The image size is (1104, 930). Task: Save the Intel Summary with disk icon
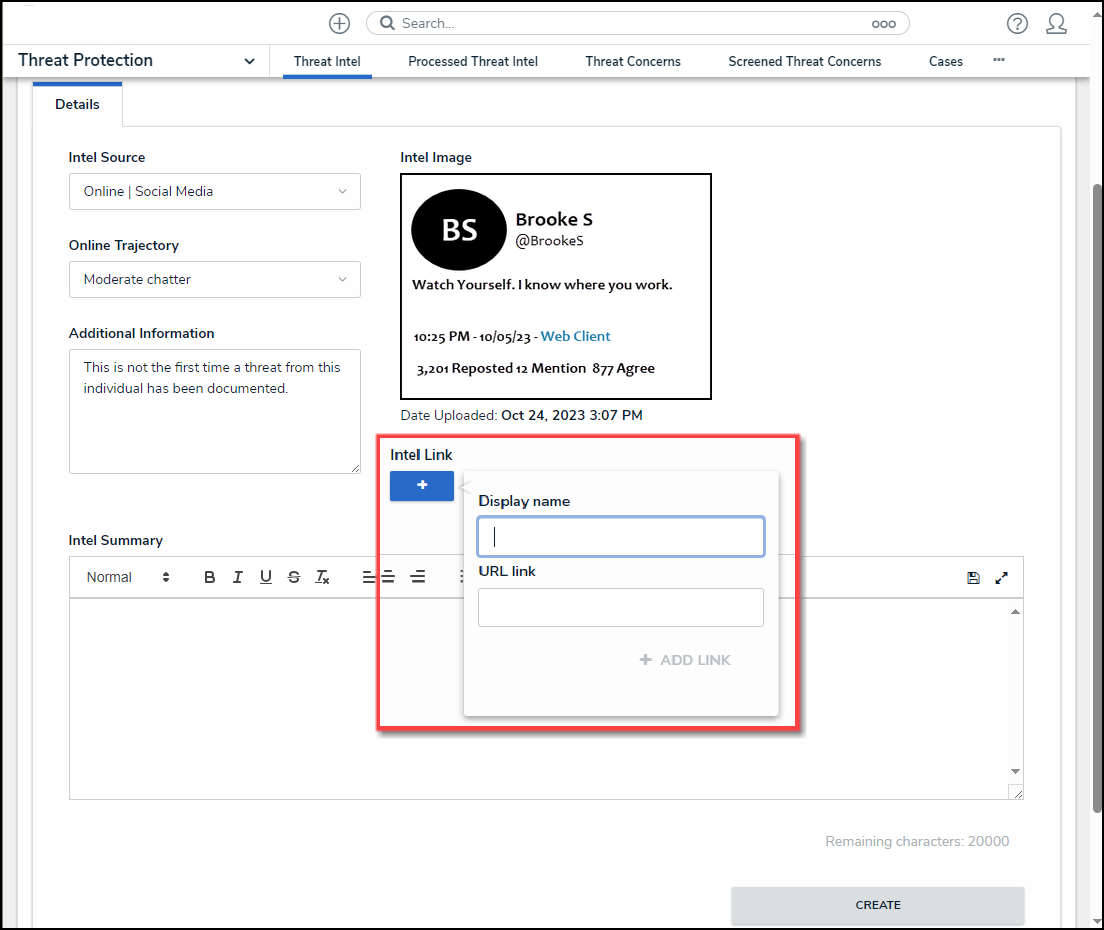coord(973,578)
